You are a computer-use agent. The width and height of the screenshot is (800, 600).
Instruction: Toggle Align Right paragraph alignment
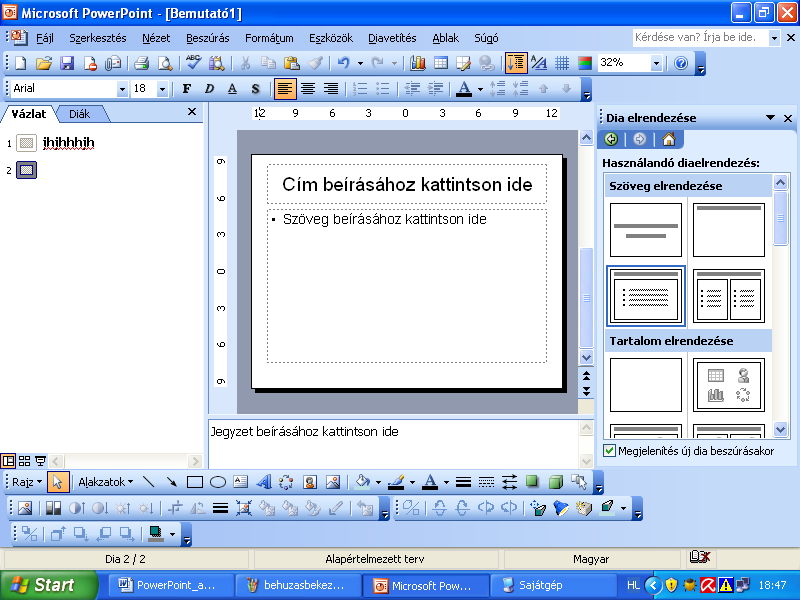click(x=331, y=89)
